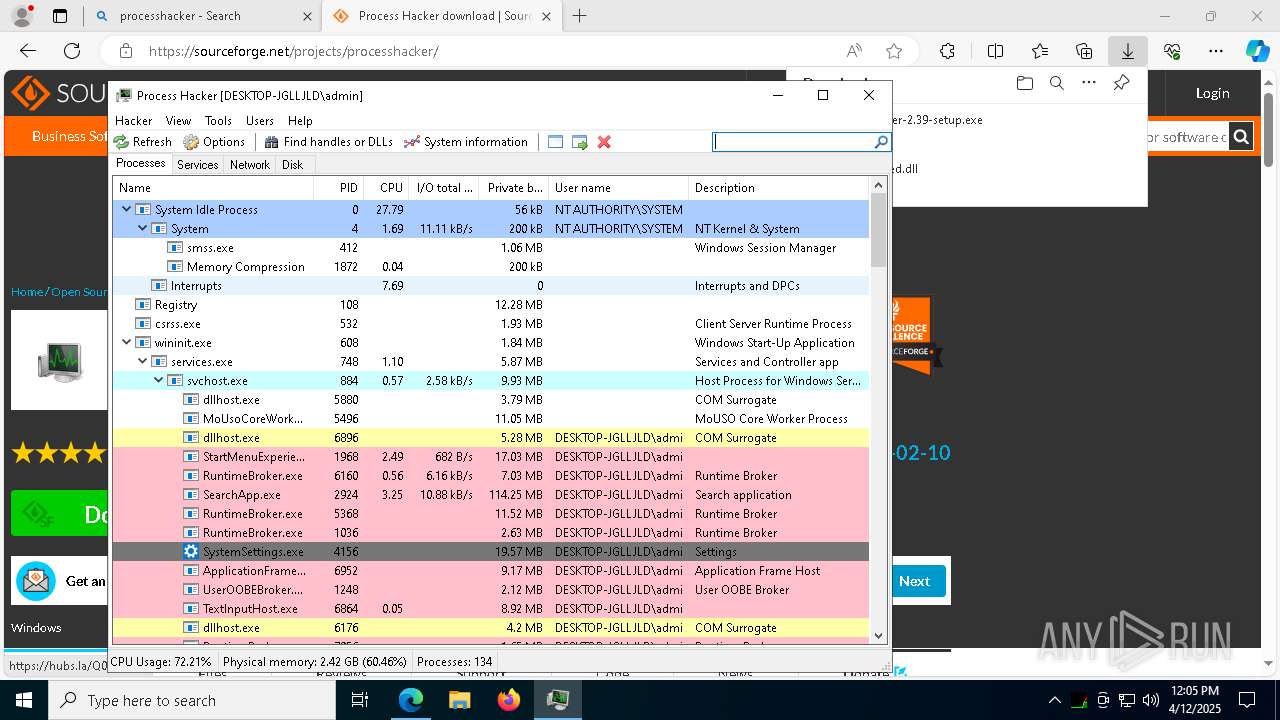The width and height of the screenshot is (1280, 720).
Task: Collapse the services.exe tree node
Action: 142,361
